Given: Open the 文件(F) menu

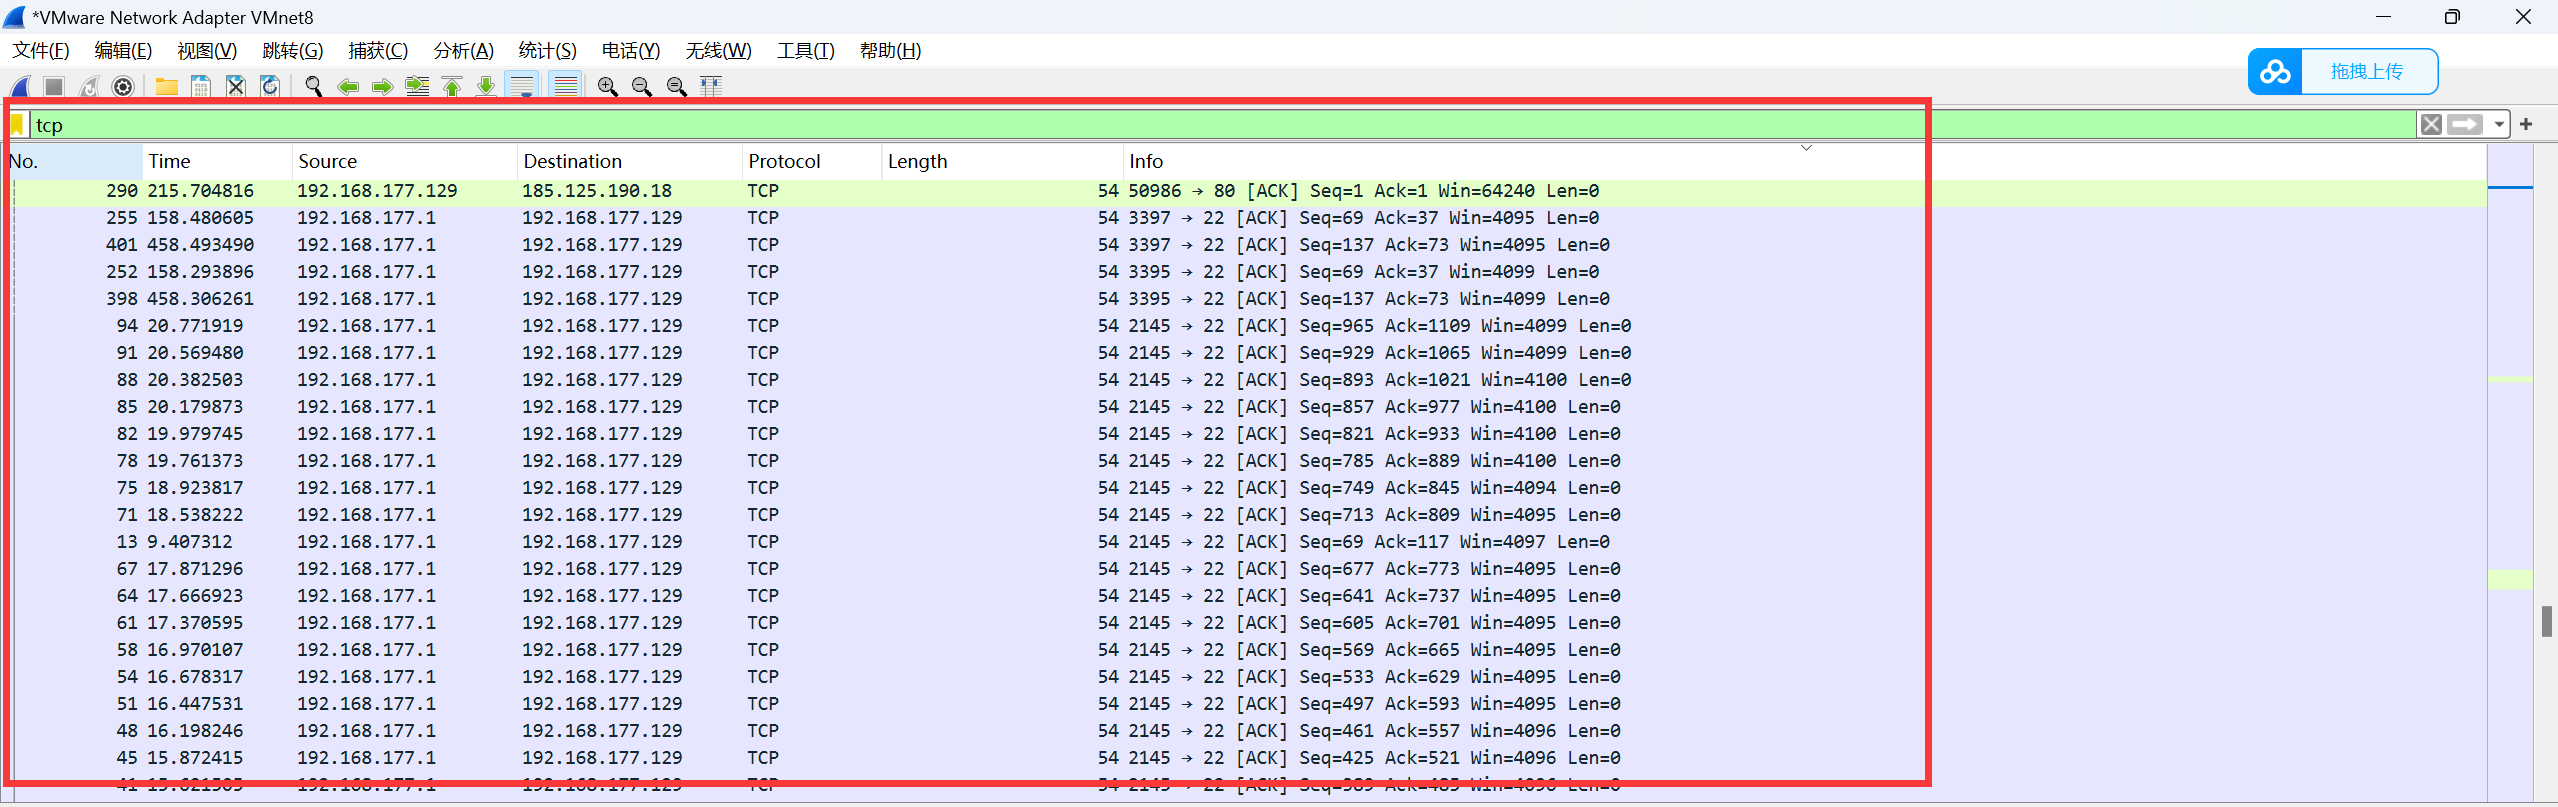Looking at the screenshot, I should pyautogui.click(x=41, y=51).
